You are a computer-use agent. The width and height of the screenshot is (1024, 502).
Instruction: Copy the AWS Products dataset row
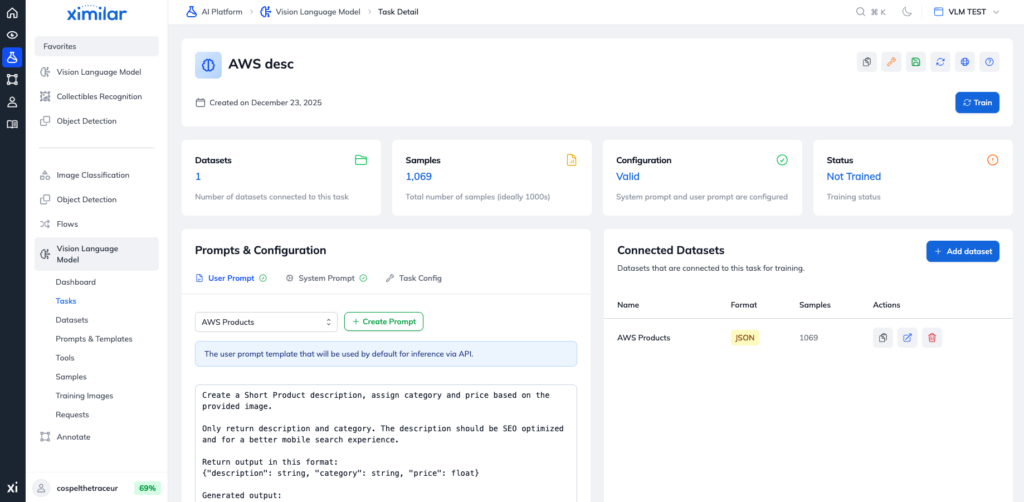[x=883, y=337]
